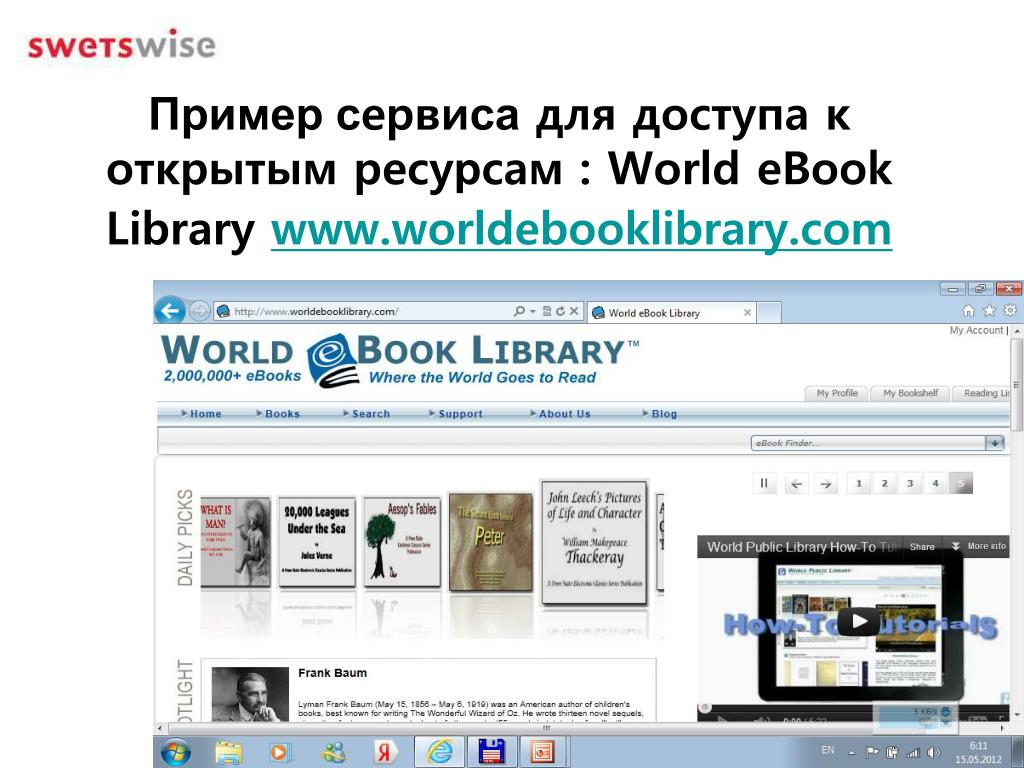Open the Aesop's Fables book cover
Screen dimensions: 1024x768
[402, 541]
